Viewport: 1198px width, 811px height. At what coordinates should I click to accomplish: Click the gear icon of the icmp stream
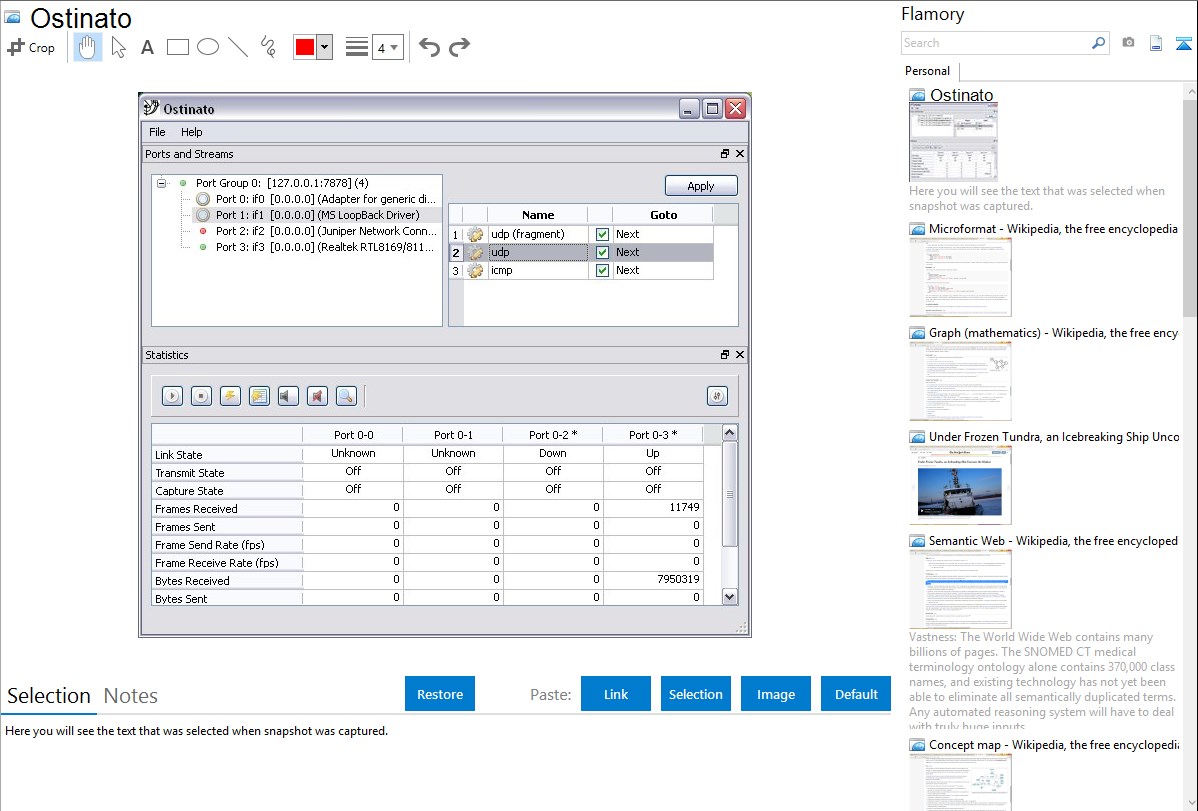tap(475, 271)
